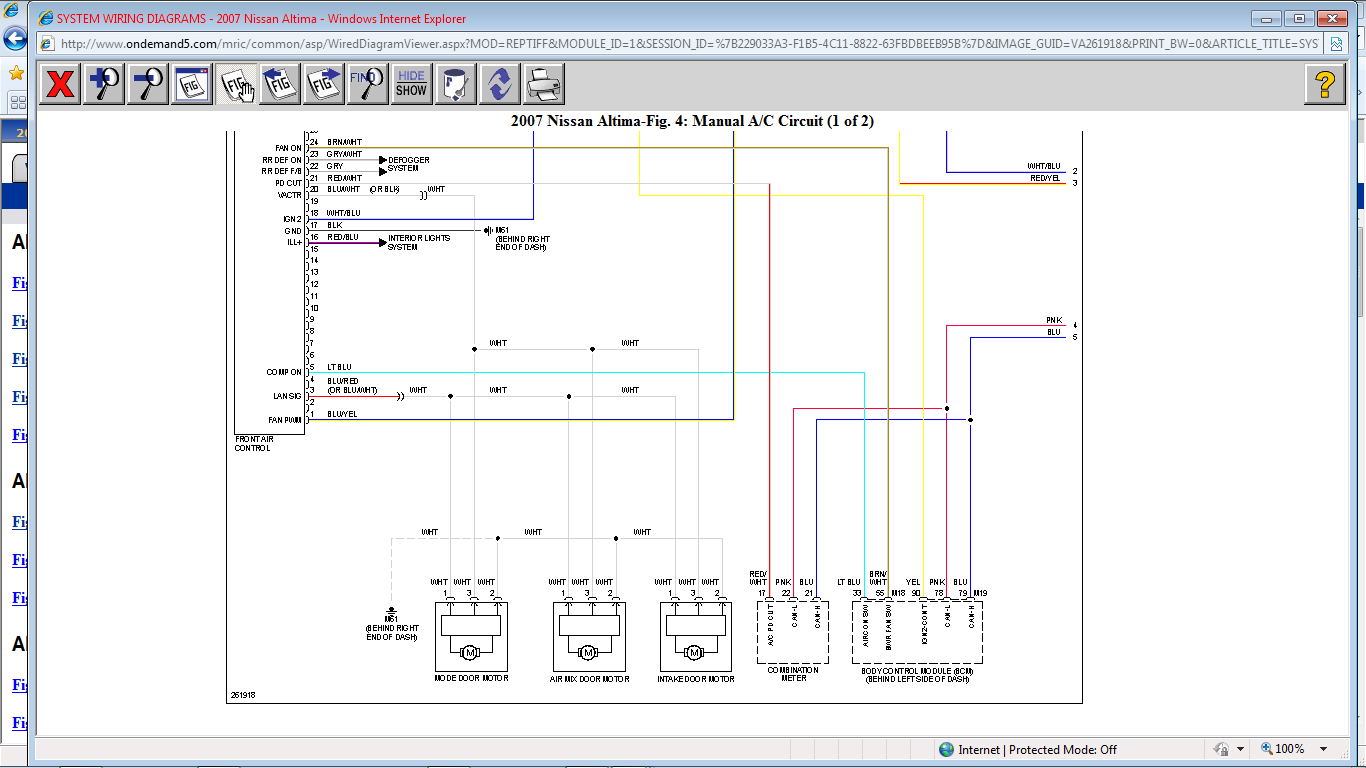Viewport: 1366px width, 768px height.
Task: Open the Find search tool
Action: (x=368, y=84)
